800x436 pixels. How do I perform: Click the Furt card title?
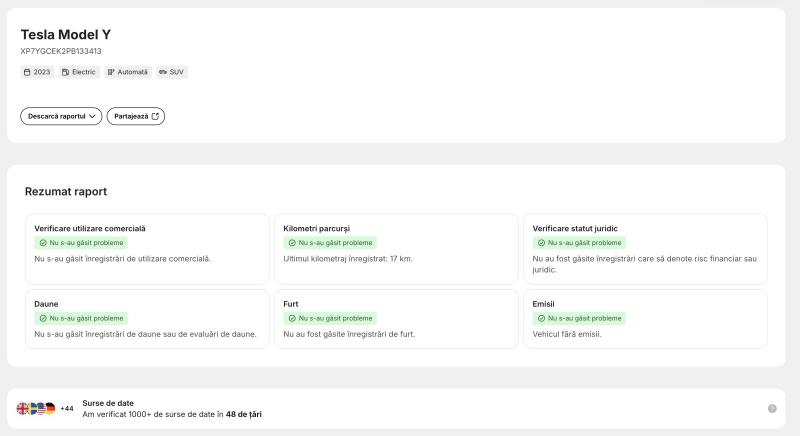click(291, 304)
